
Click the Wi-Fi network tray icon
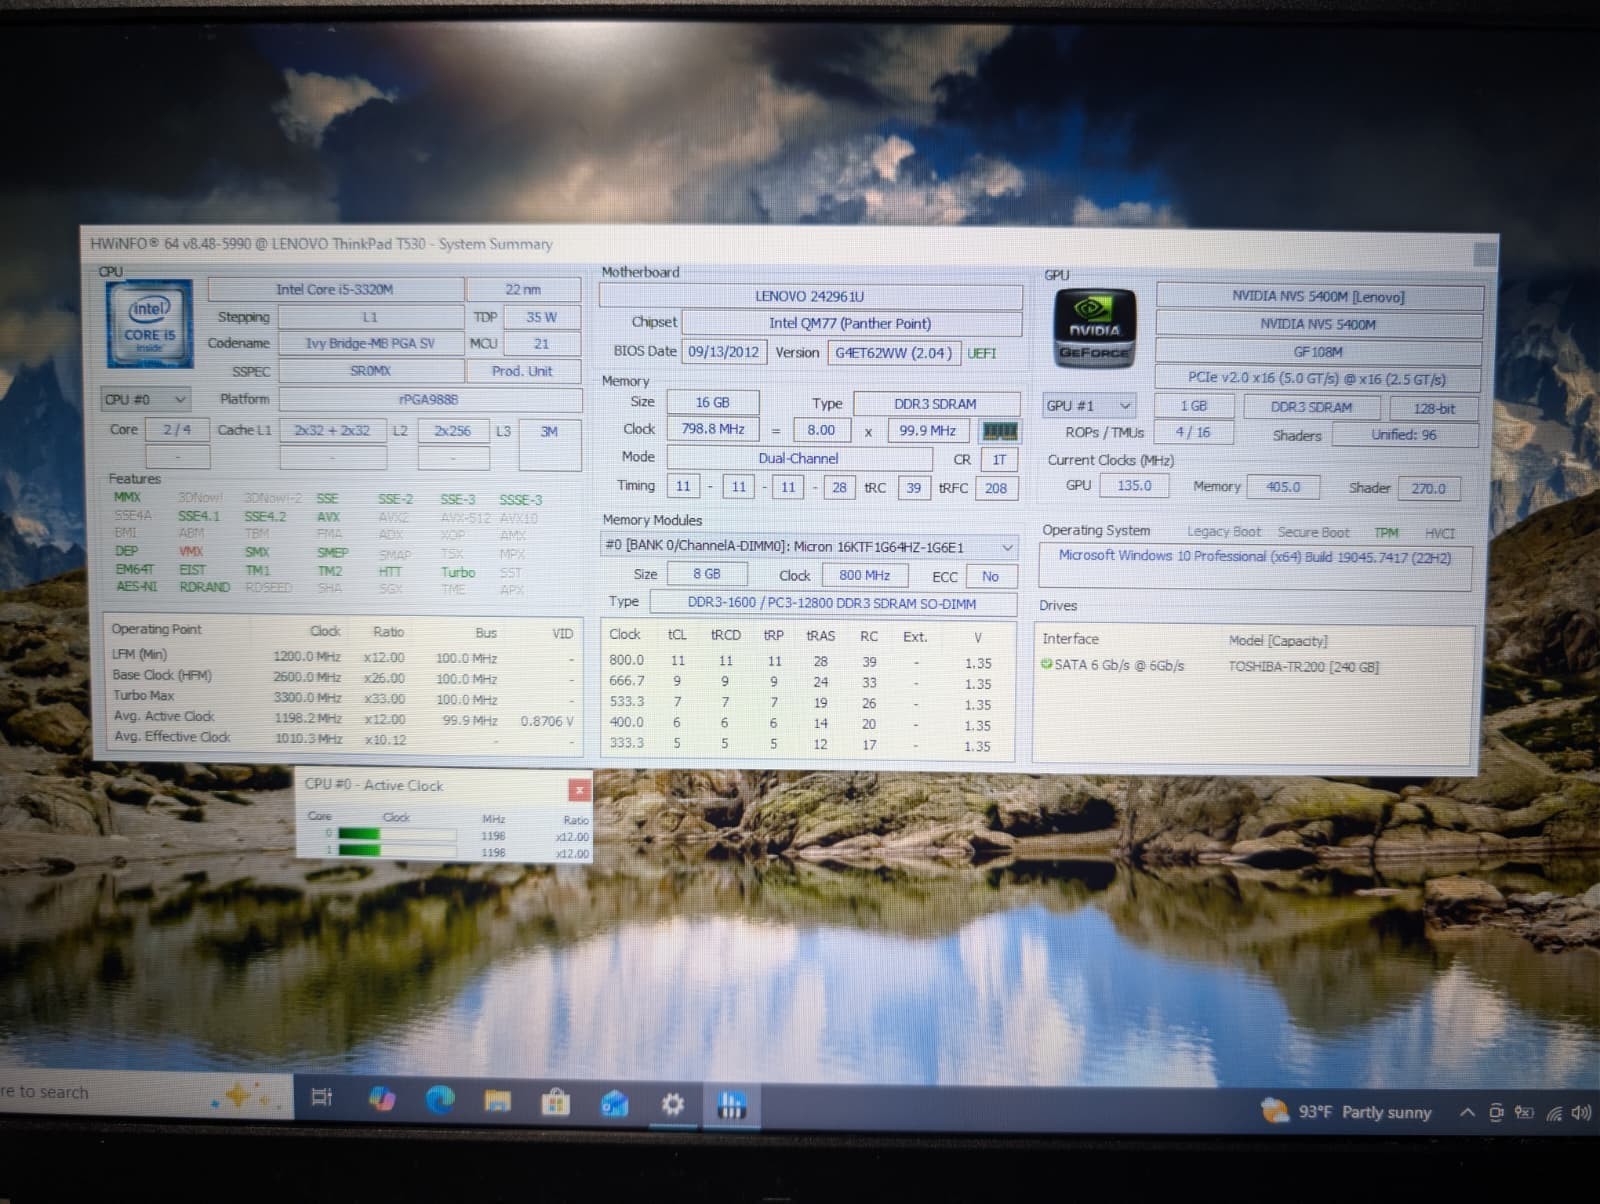click(1554, 1113)
